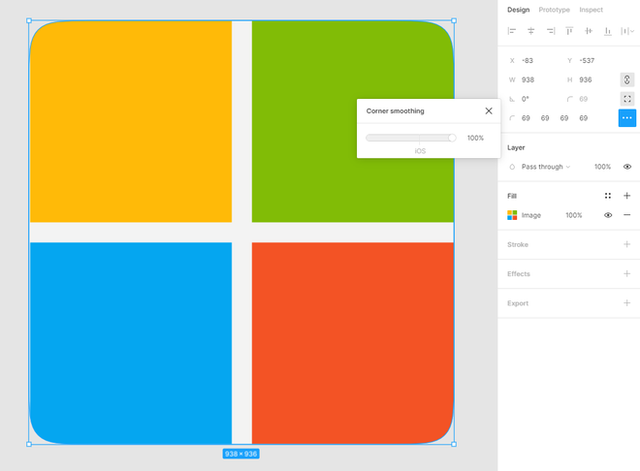
Task: Close the Corner smoothing popup
Action: point(489,111)
